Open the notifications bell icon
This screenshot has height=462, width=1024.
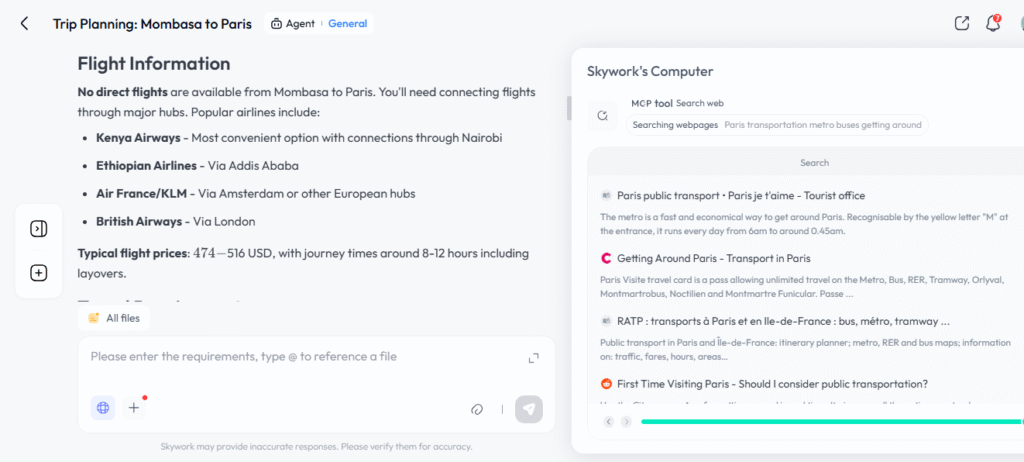993,24
